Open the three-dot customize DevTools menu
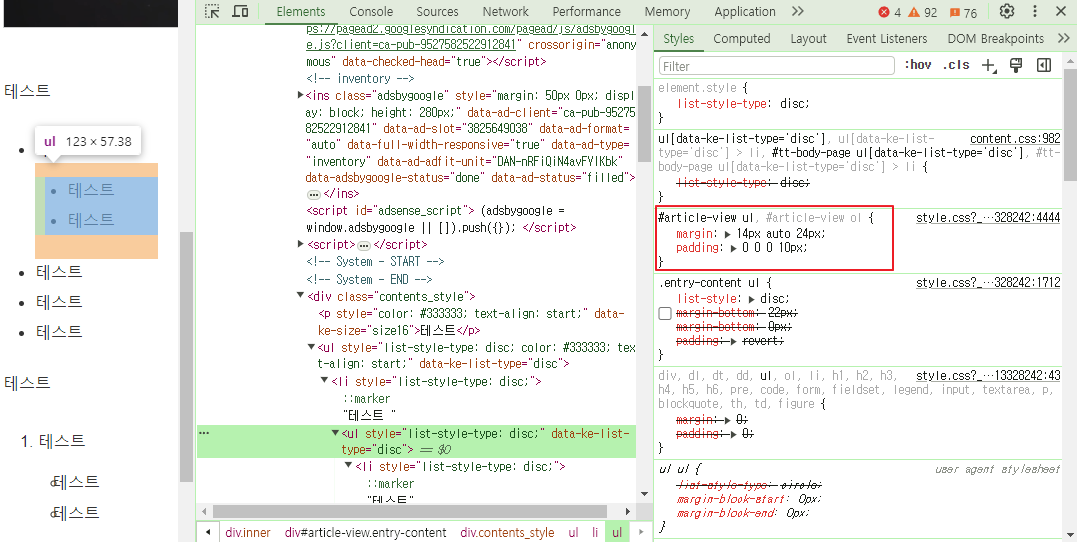The image size is (1077, 542). (1035, 11)
